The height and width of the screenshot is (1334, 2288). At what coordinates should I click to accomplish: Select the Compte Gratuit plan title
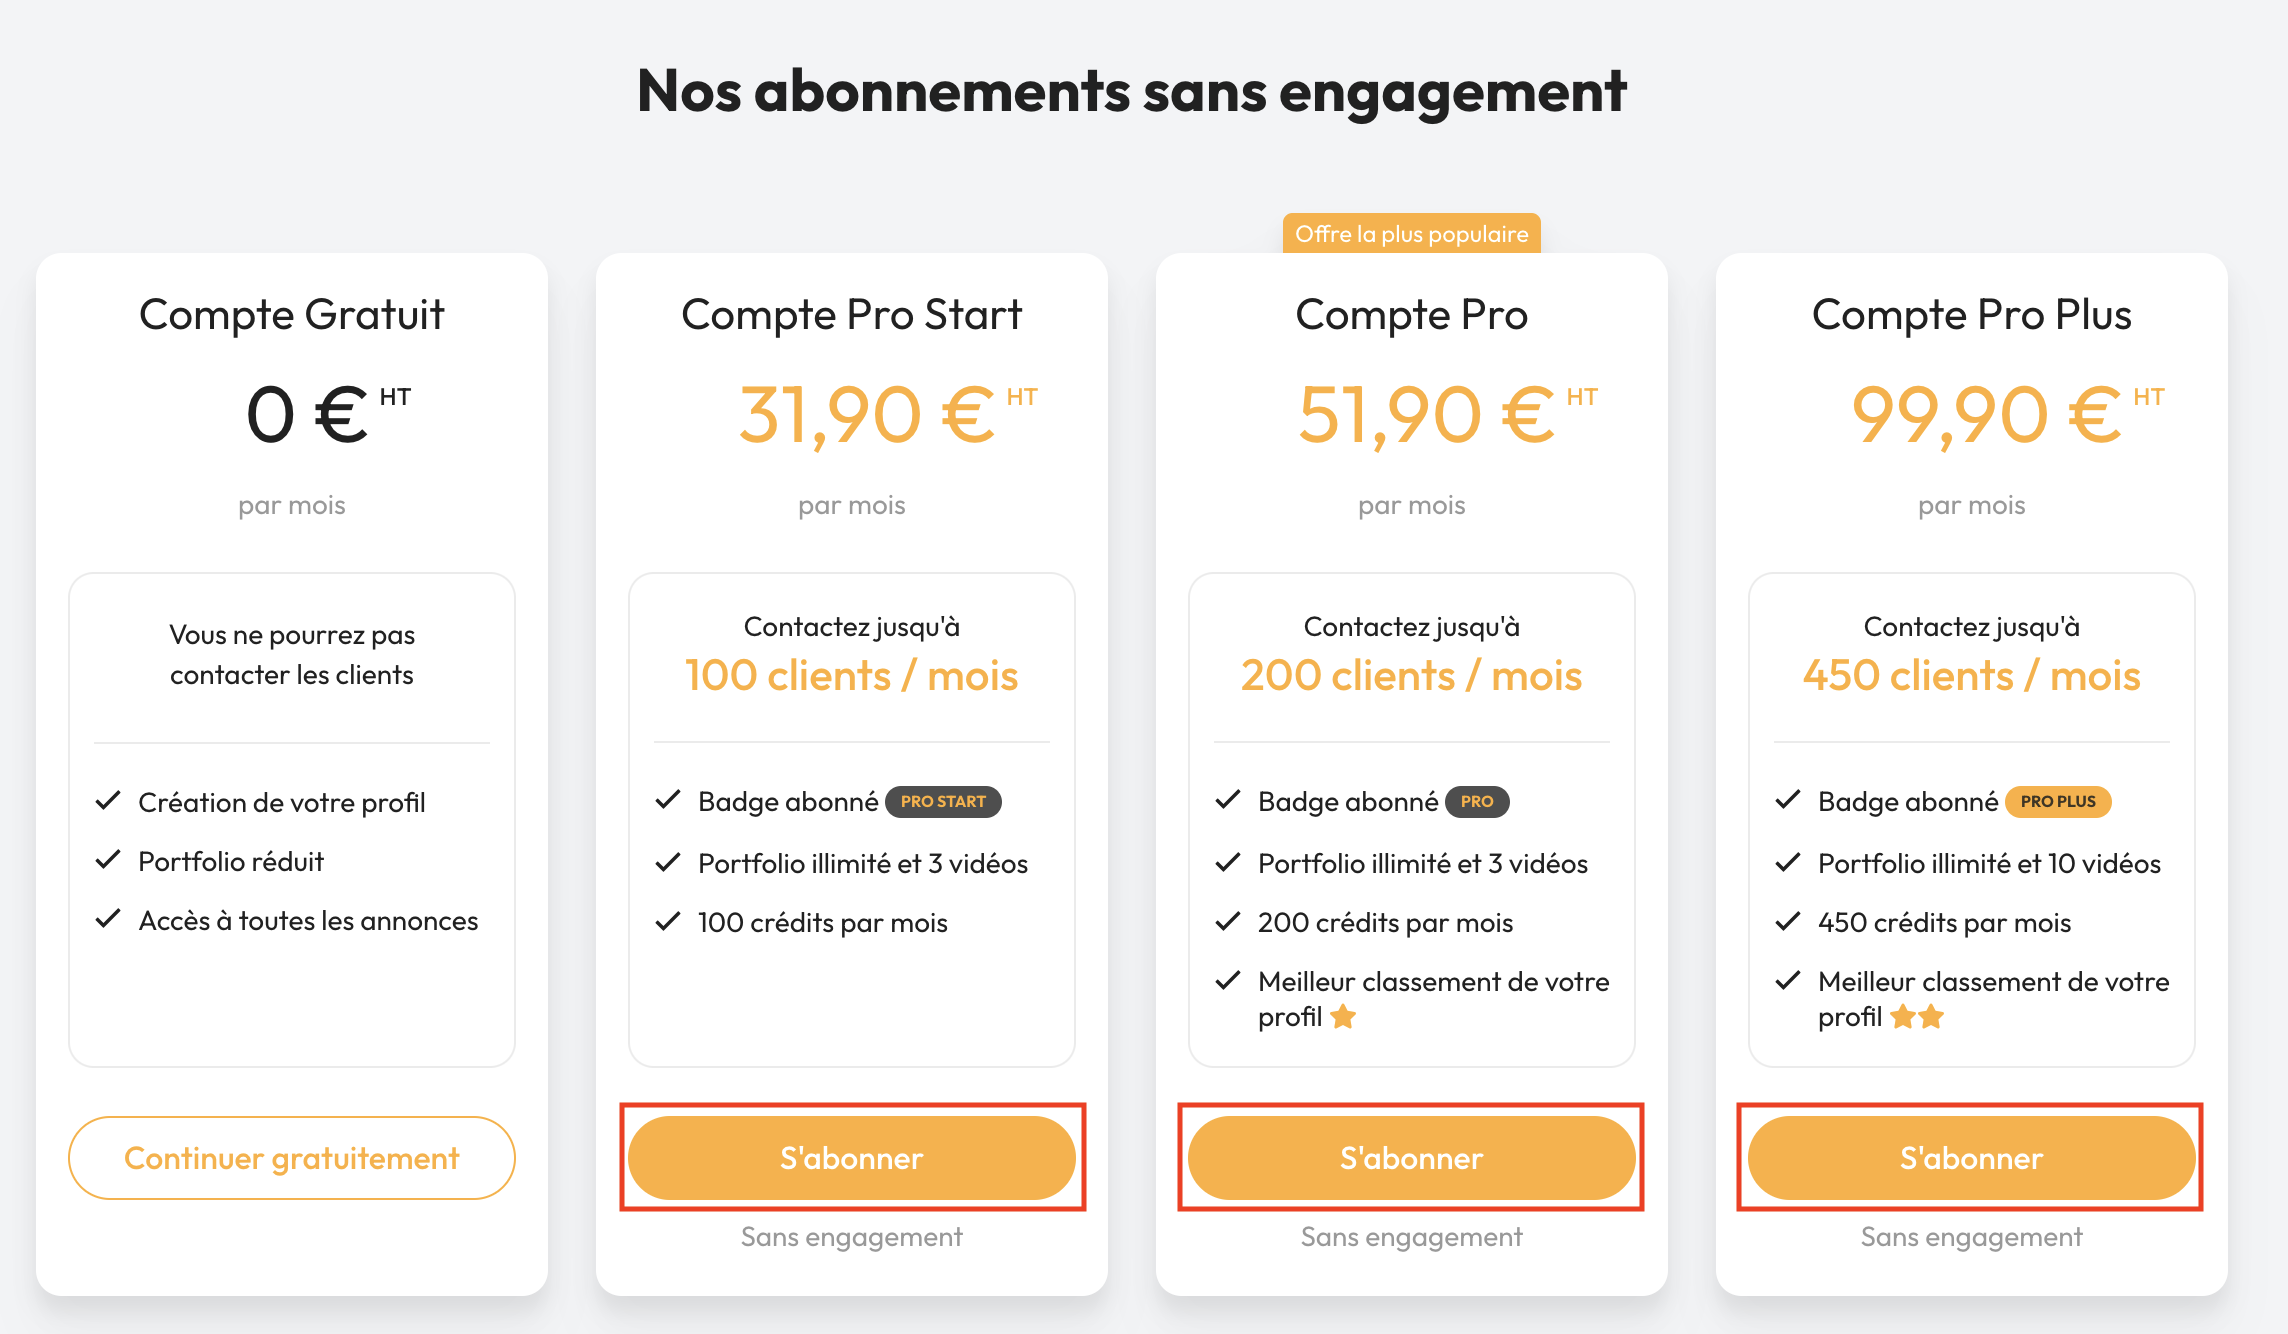coord(292,315)
